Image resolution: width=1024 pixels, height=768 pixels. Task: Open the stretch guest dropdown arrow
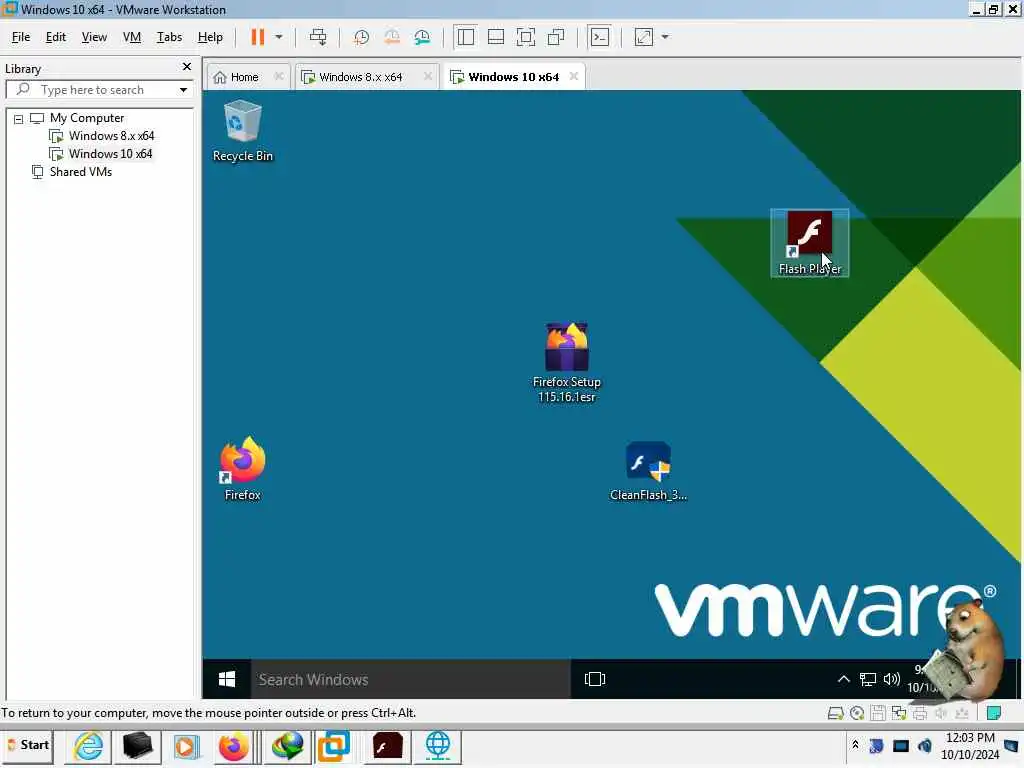point(665,37)
